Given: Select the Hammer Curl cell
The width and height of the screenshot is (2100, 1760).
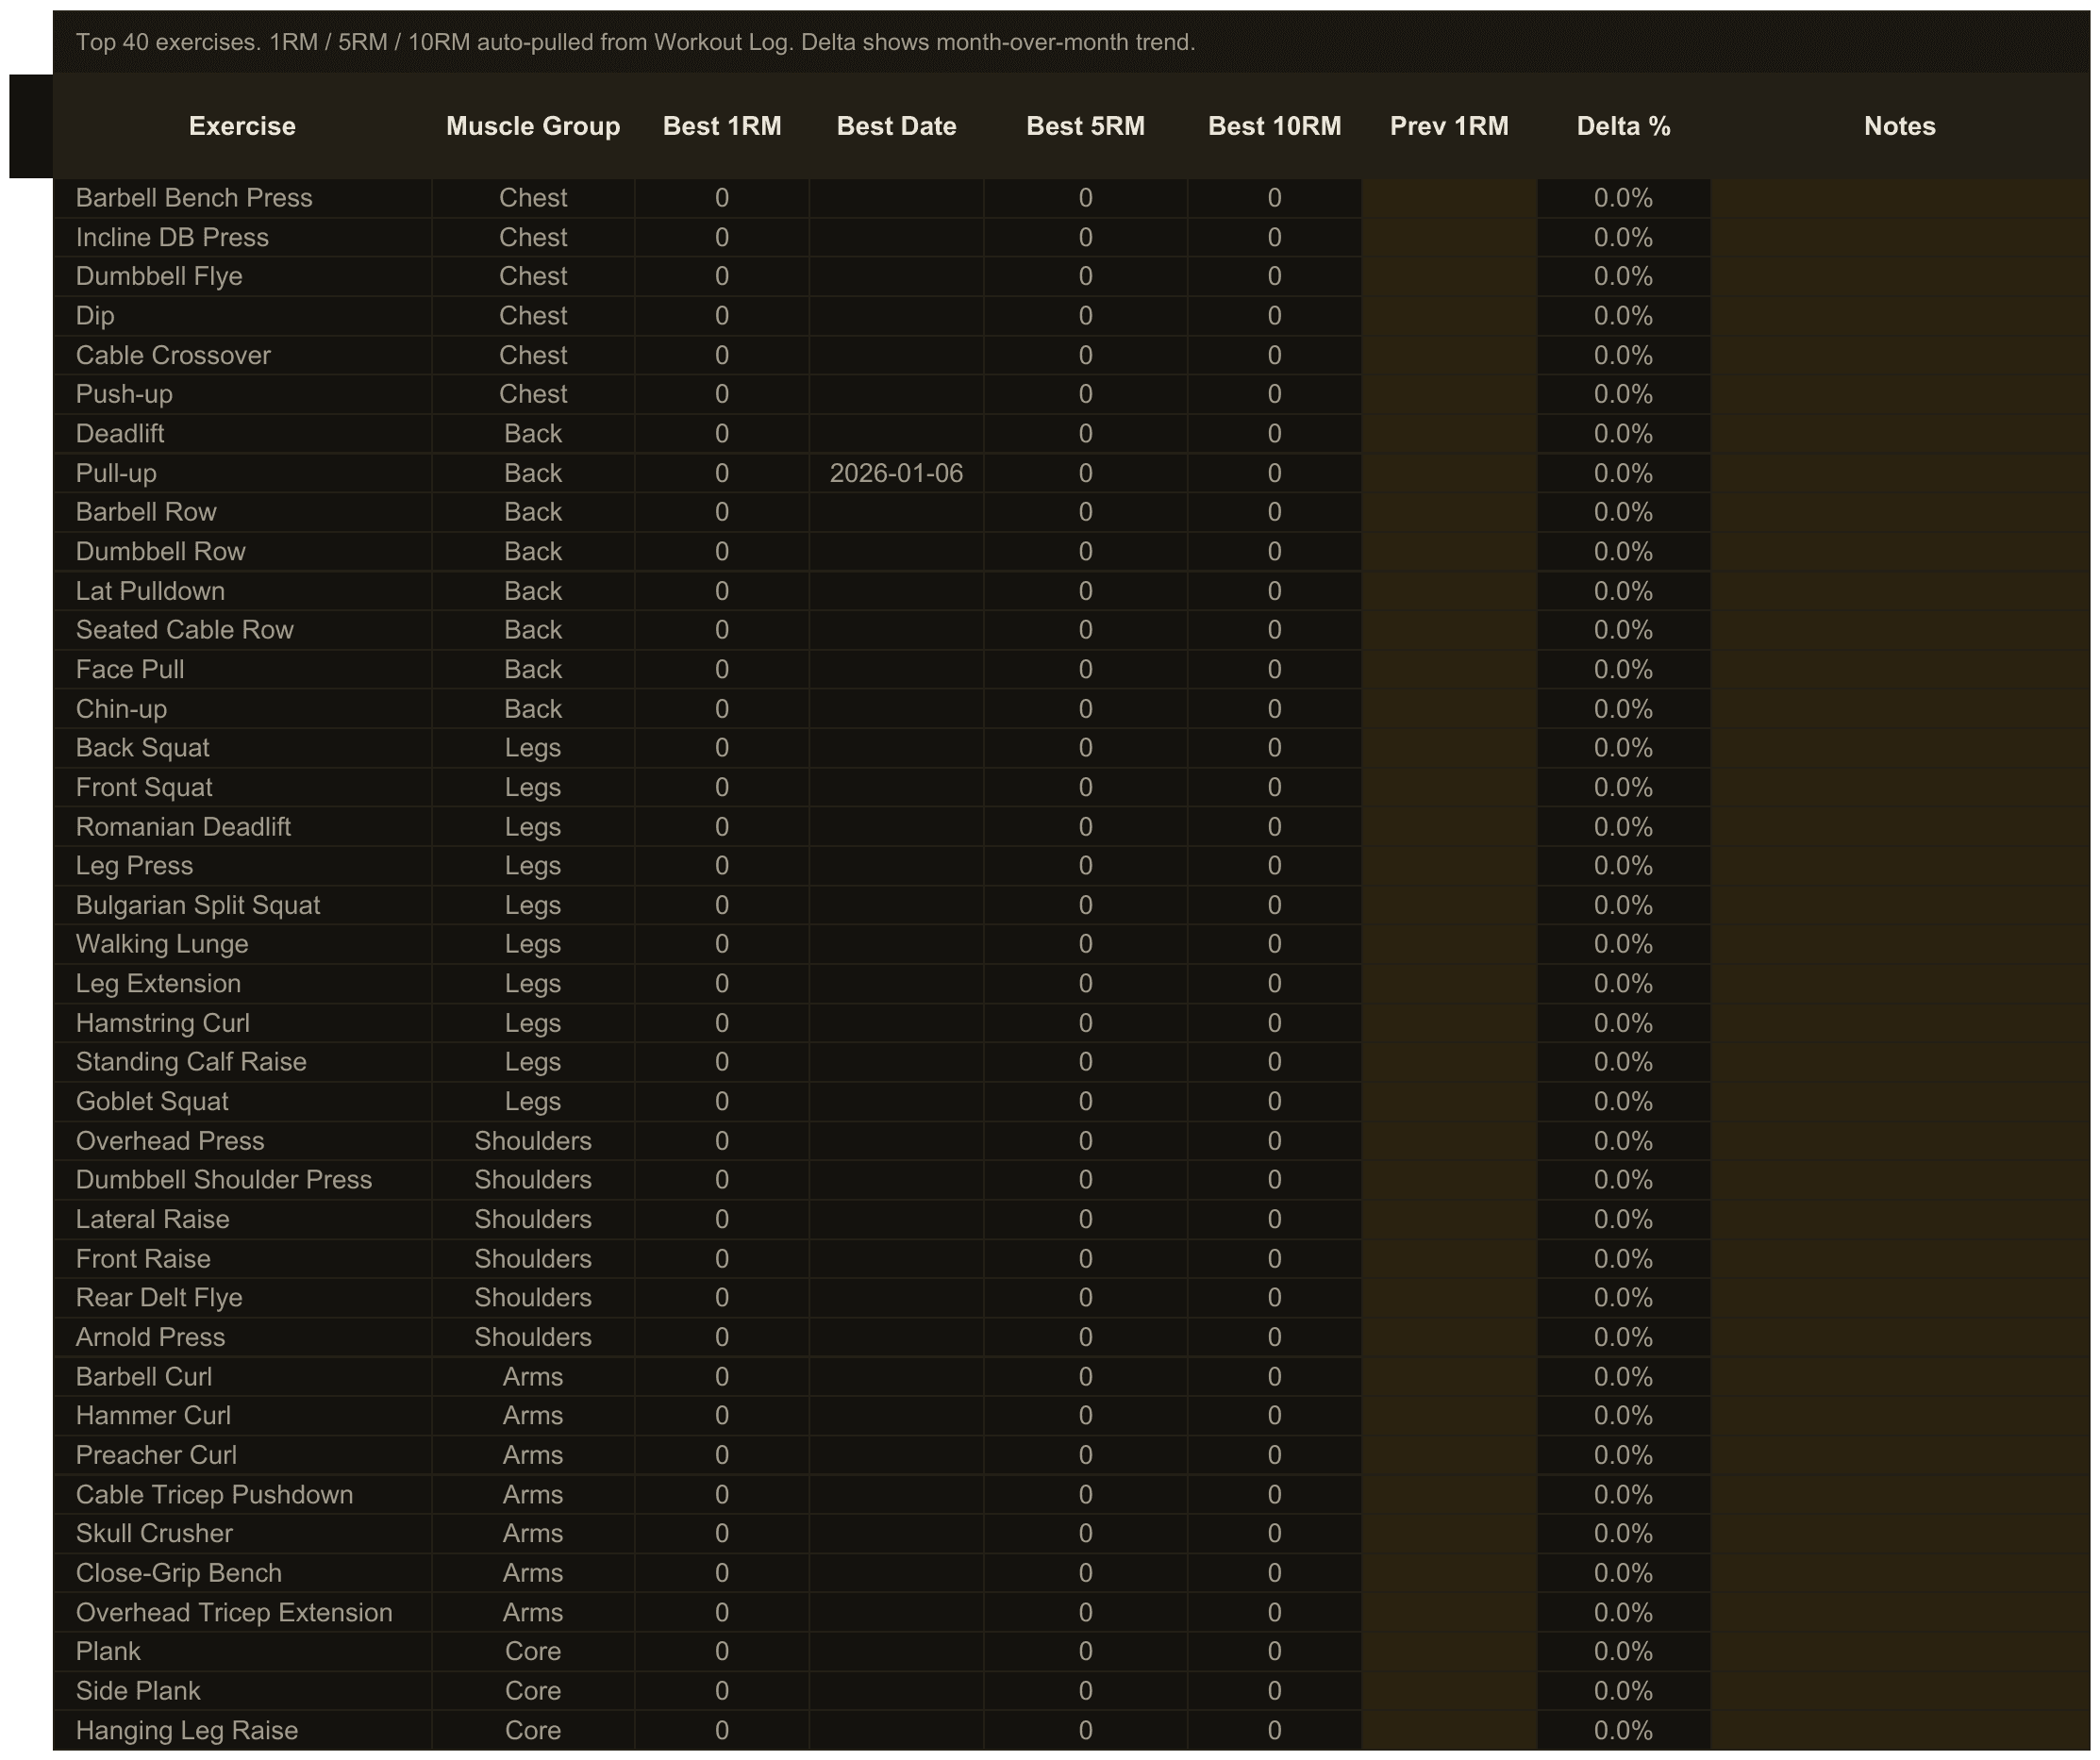Looking at the screenshot, I should pos(242,1416).
